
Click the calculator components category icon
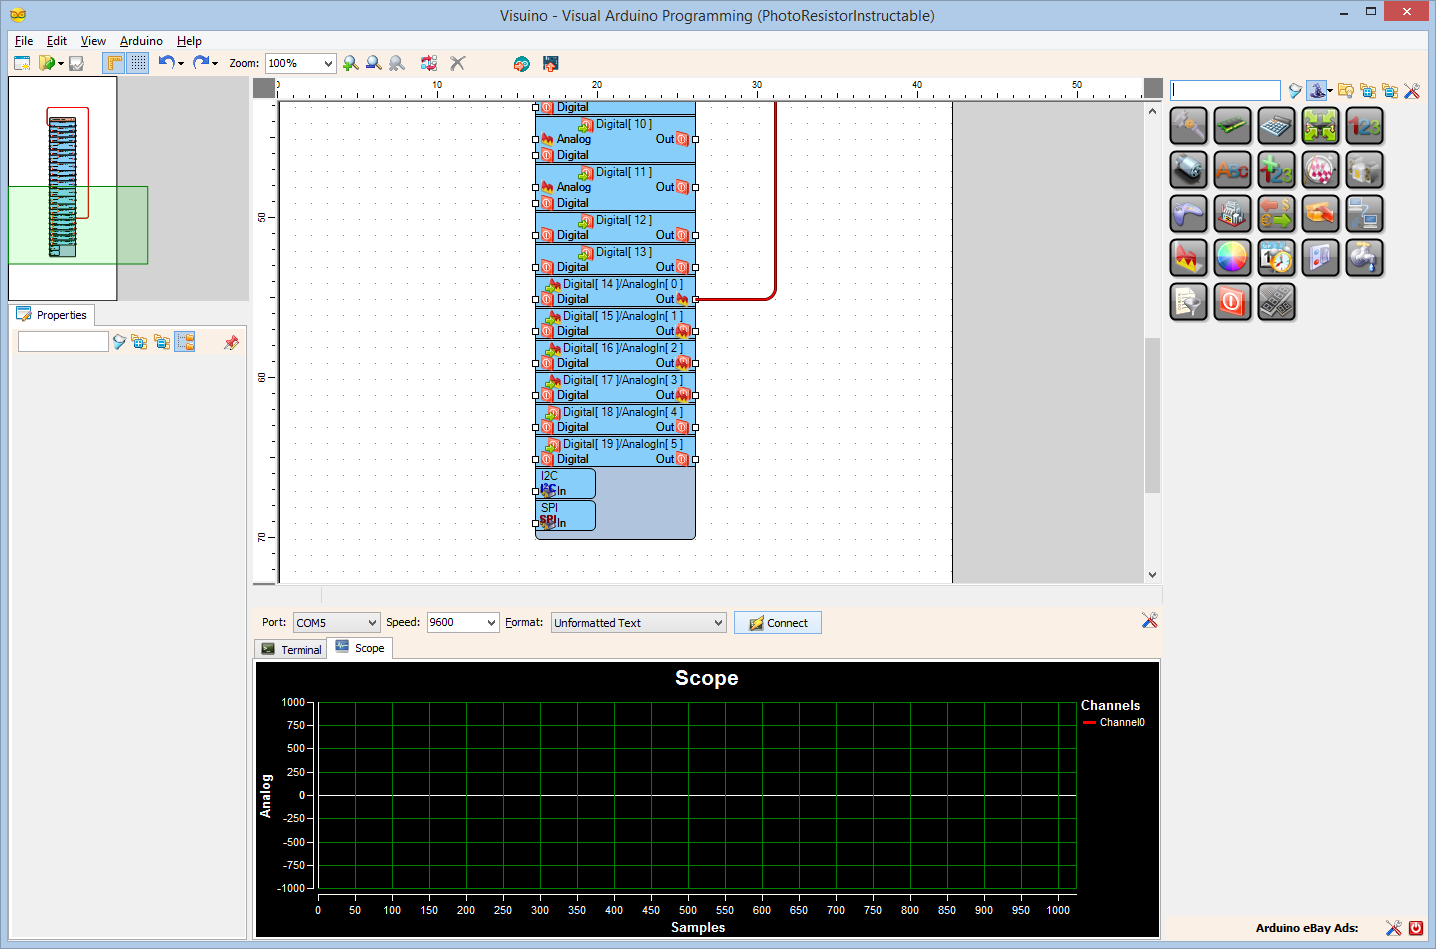pyautogui.click(x=1276, y=125)
